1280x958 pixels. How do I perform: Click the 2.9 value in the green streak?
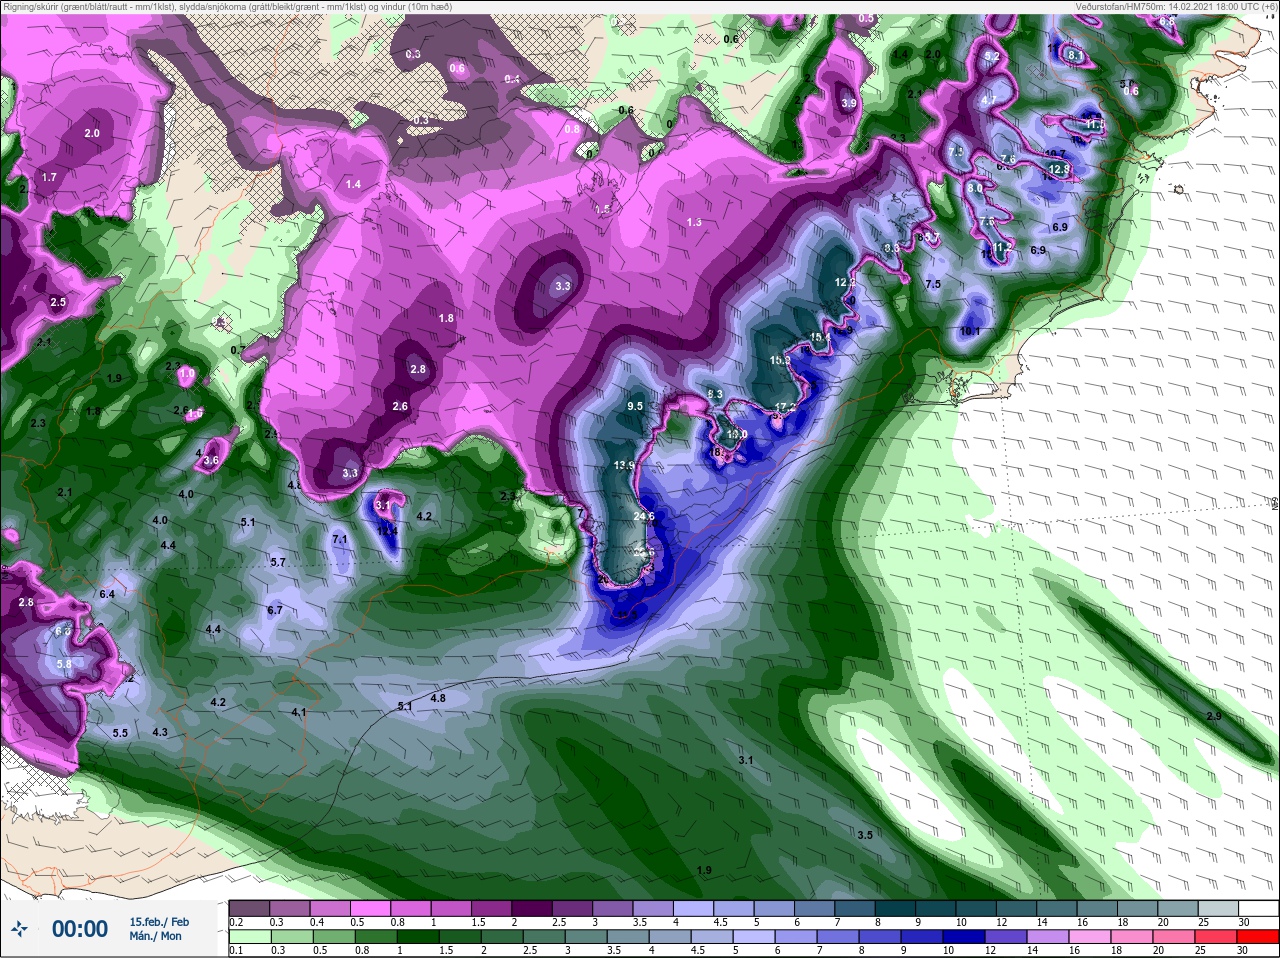point(1214,717)
